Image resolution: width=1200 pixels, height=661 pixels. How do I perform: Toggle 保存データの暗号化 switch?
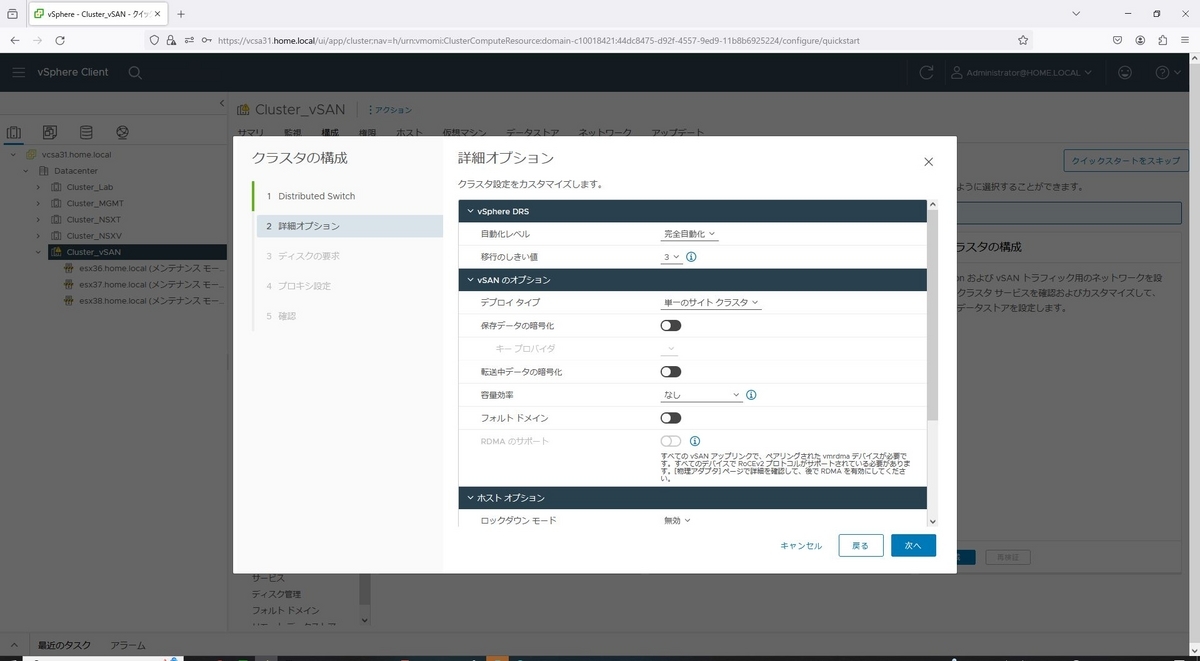click(x=670, y=325)
